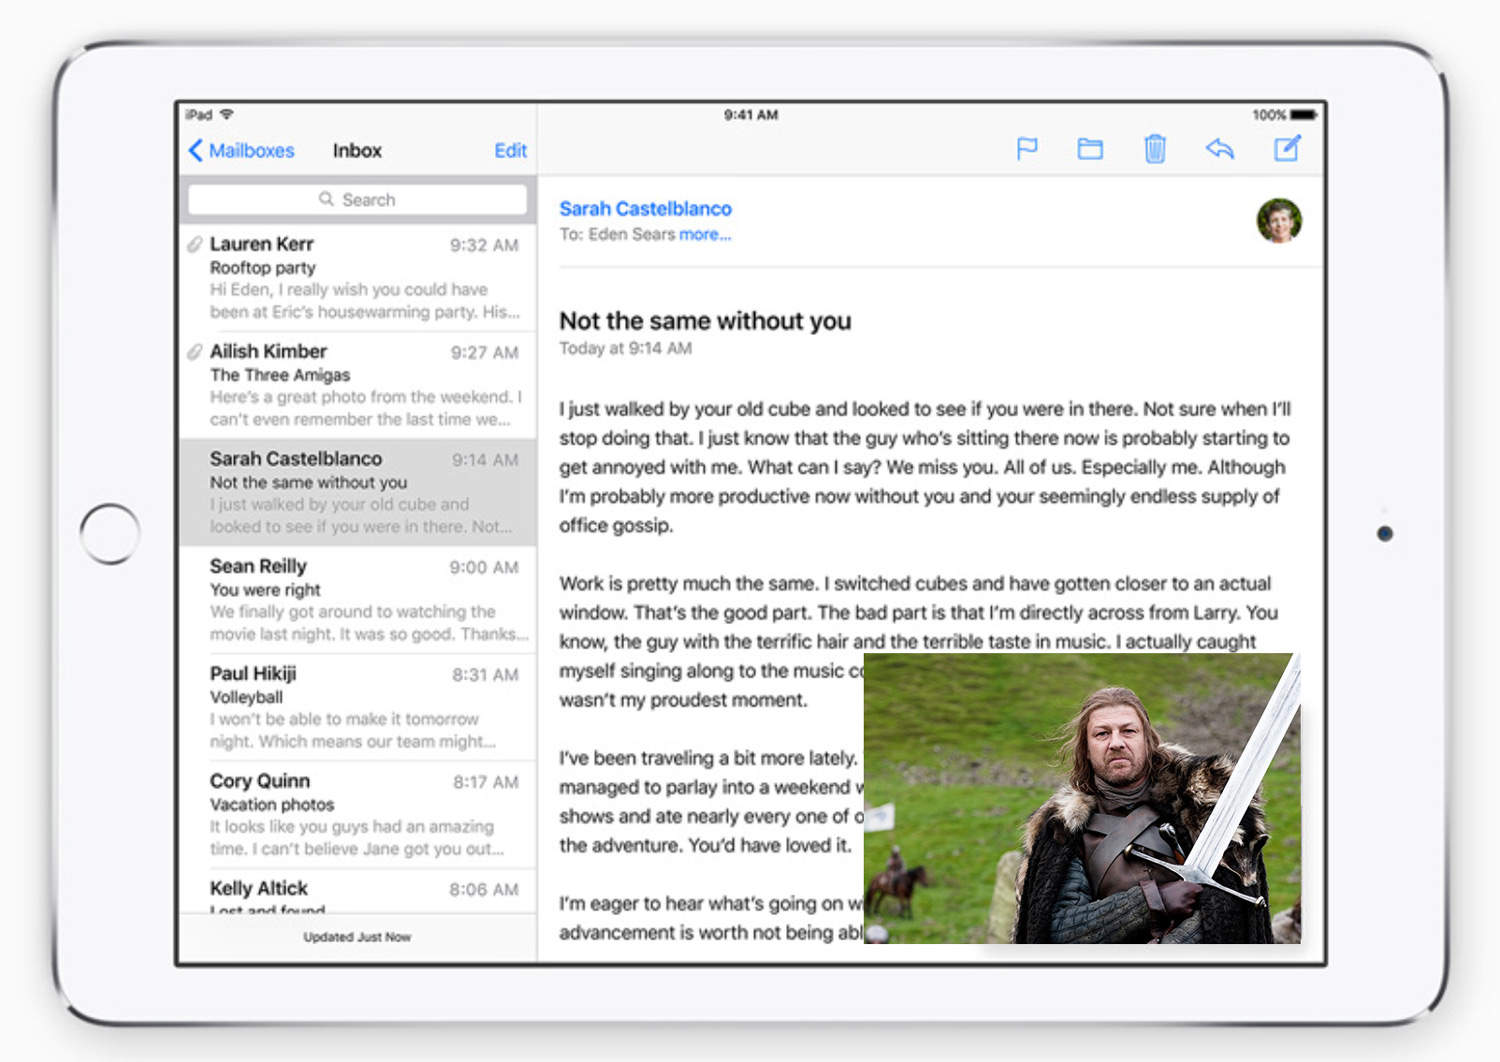
Task: Click the Wi-Fi icon in status bar
Action: [x=227, y=114]
